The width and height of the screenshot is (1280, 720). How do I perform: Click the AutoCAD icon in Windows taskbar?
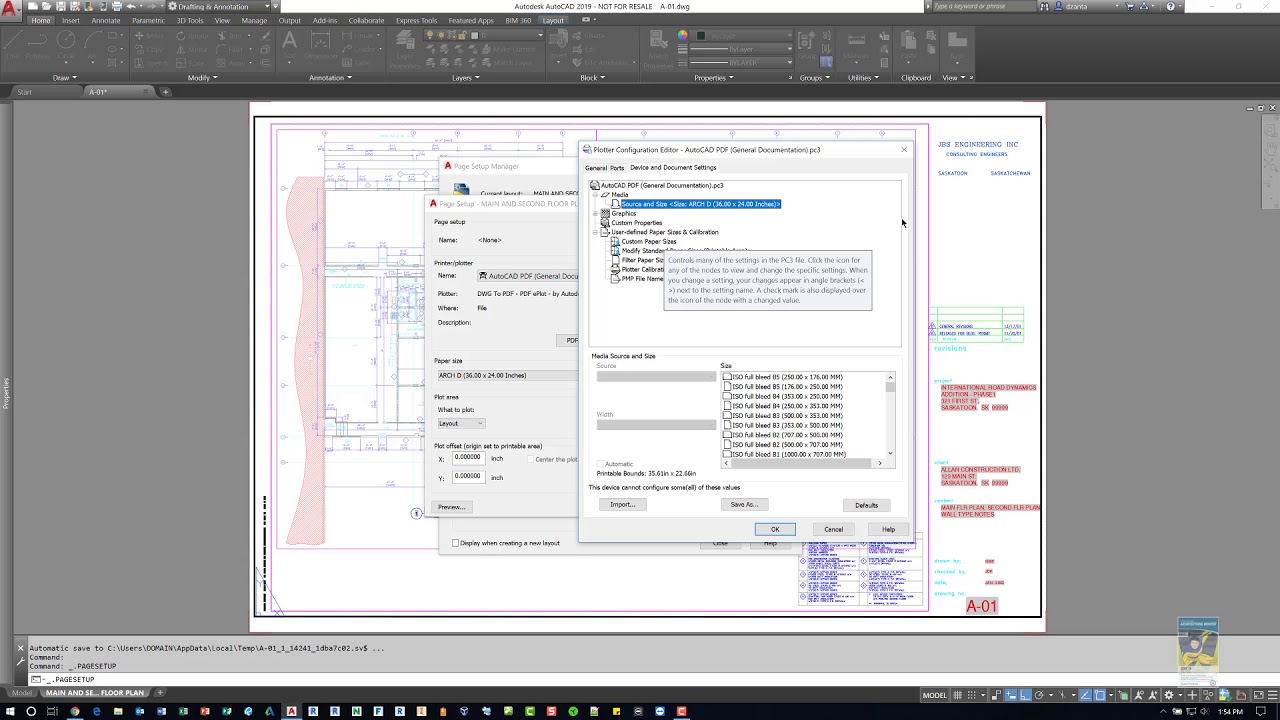click(291, 712)
